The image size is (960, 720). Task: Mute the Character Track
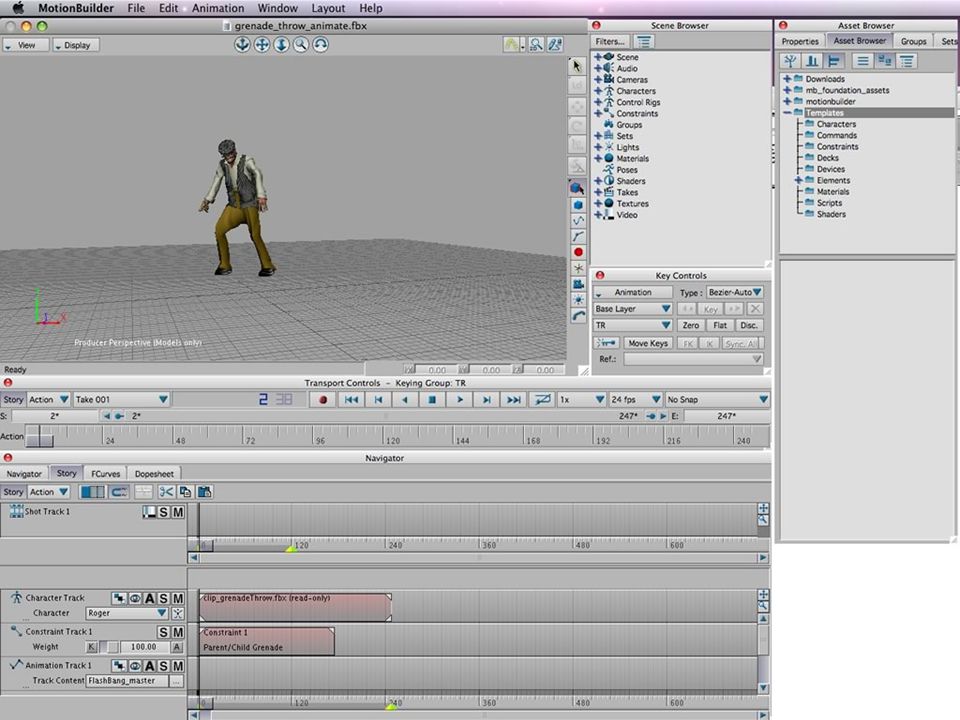[178, 598]
